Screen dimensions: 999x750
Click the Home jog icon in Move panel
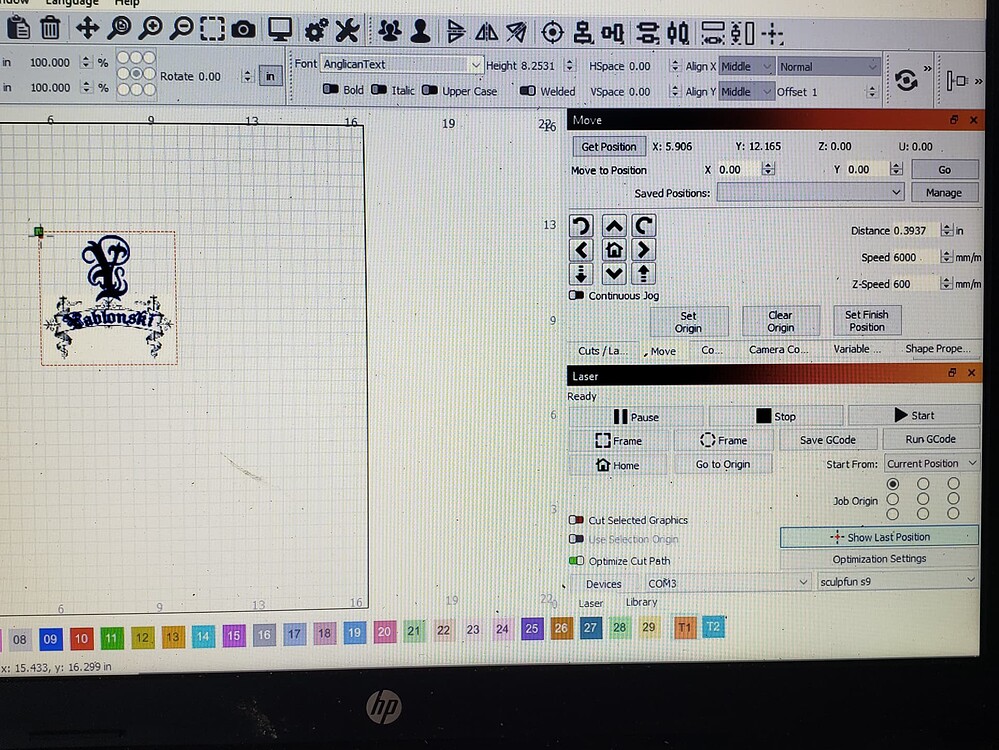[613, 249]
